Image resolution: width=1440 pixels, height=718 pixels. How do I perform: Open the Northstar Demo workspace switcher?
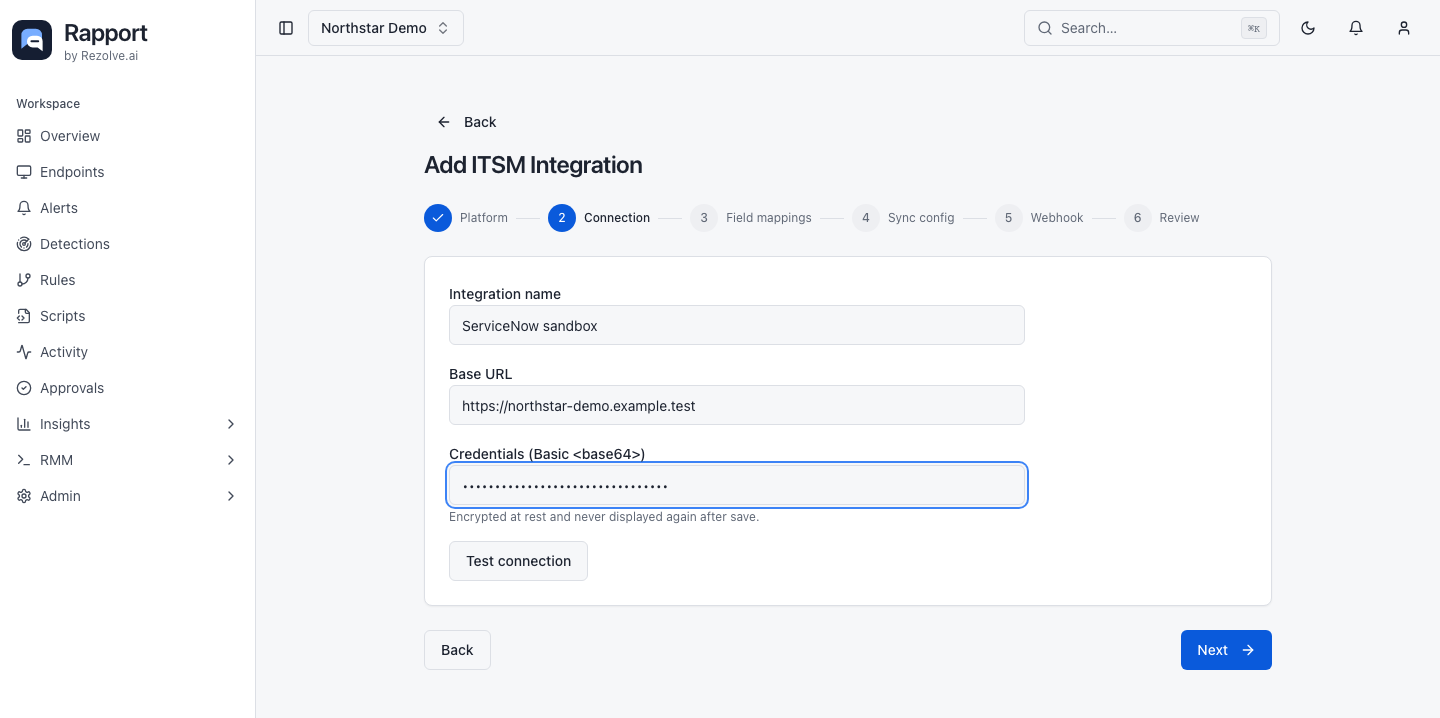click(x=386, y=28)
